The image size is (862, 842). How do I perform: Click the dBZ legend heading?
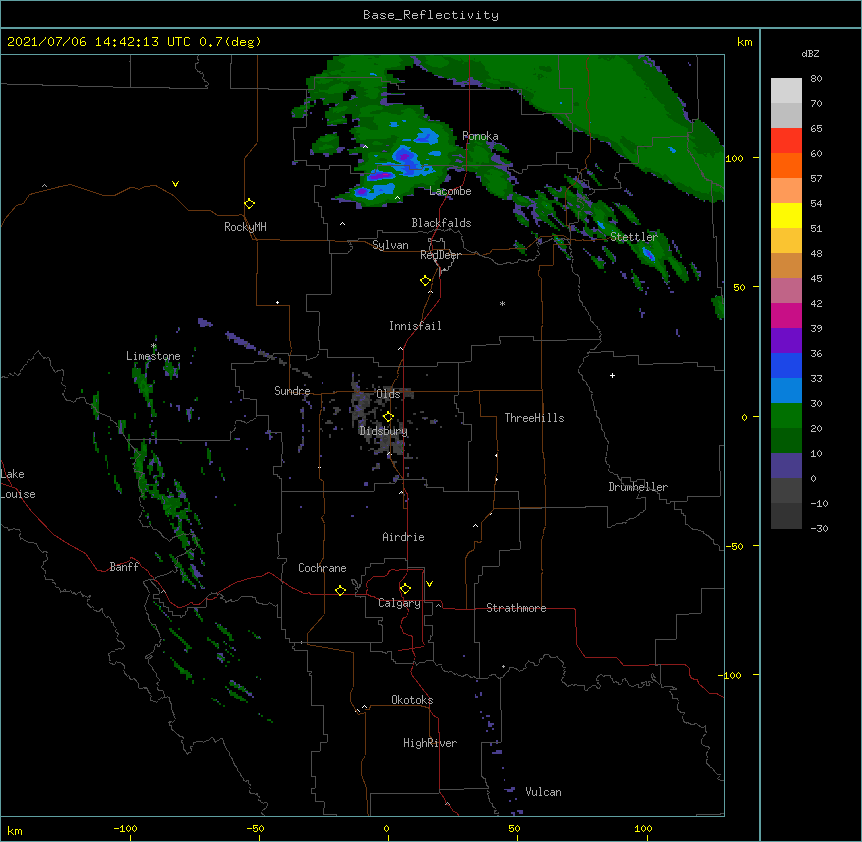810,53
